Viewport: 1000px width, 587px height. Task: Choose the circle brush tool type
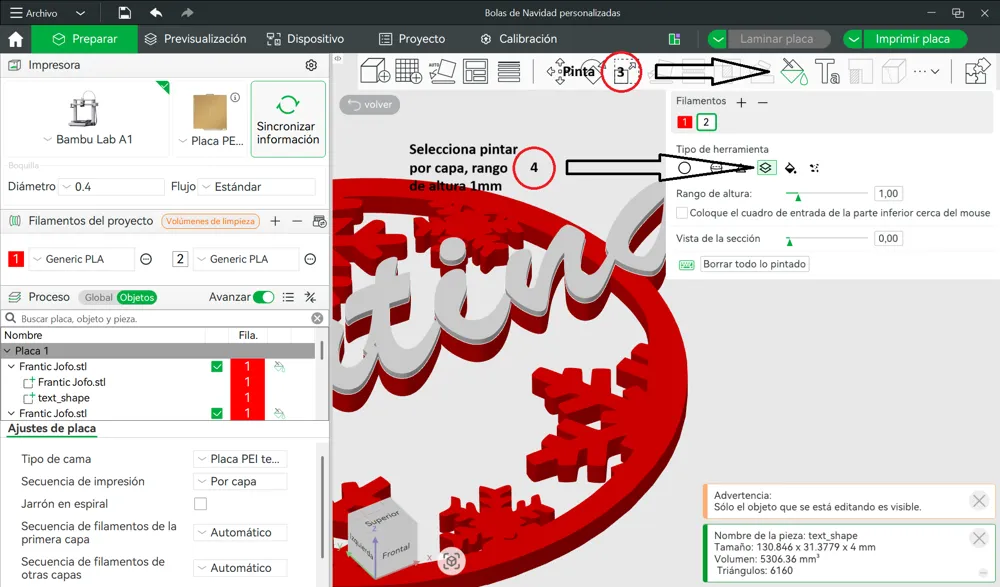click(684, 168)
